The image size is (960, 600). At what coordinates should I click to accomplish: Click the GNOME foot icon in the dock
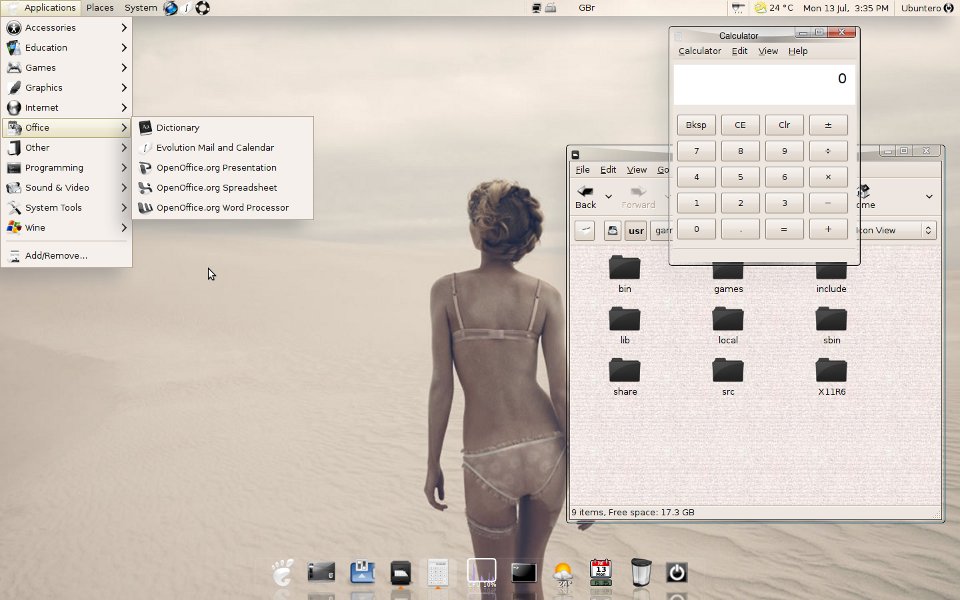[x=283, y=572]
